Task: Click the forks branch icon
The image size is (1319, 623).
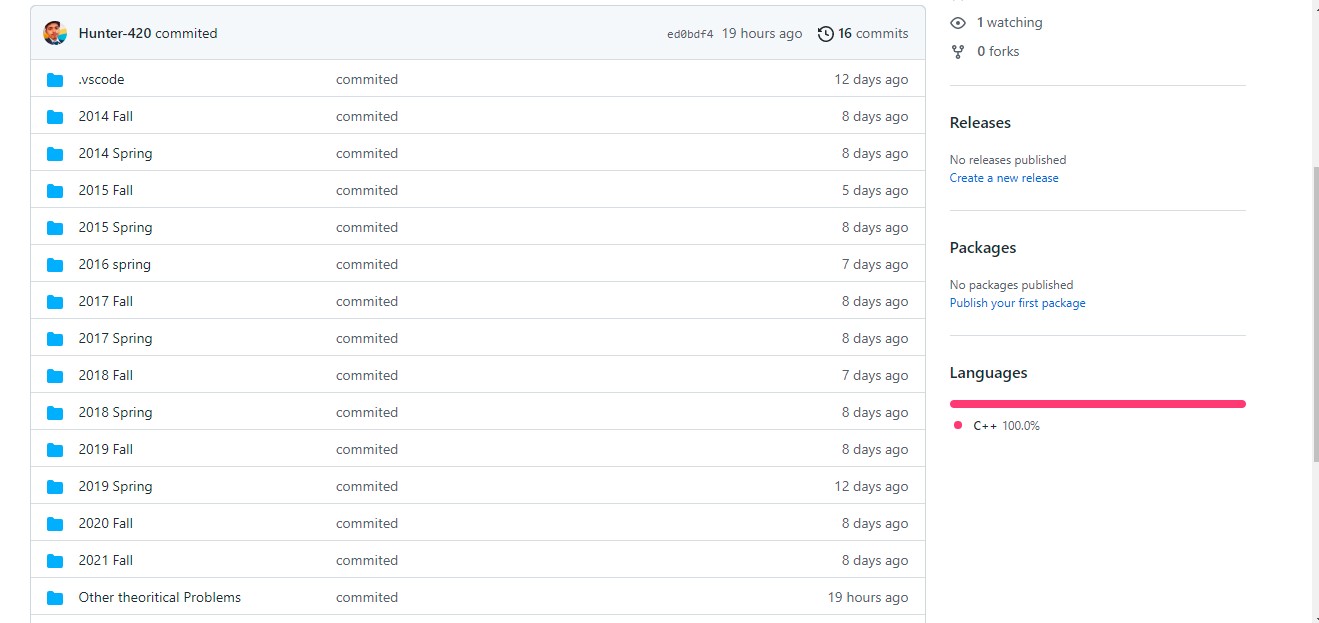Action: click(958, 51)
